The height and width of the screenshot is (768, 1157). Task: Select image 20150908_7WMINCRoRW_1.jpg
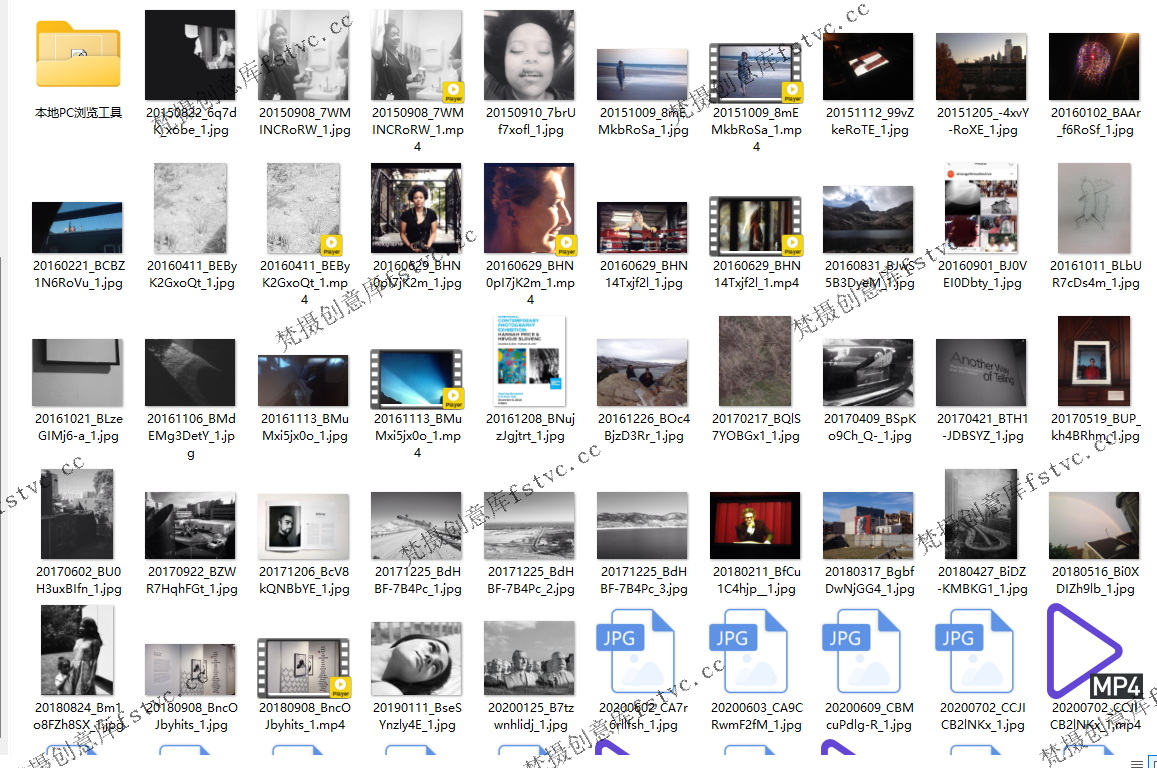click(x=303, y=55)
